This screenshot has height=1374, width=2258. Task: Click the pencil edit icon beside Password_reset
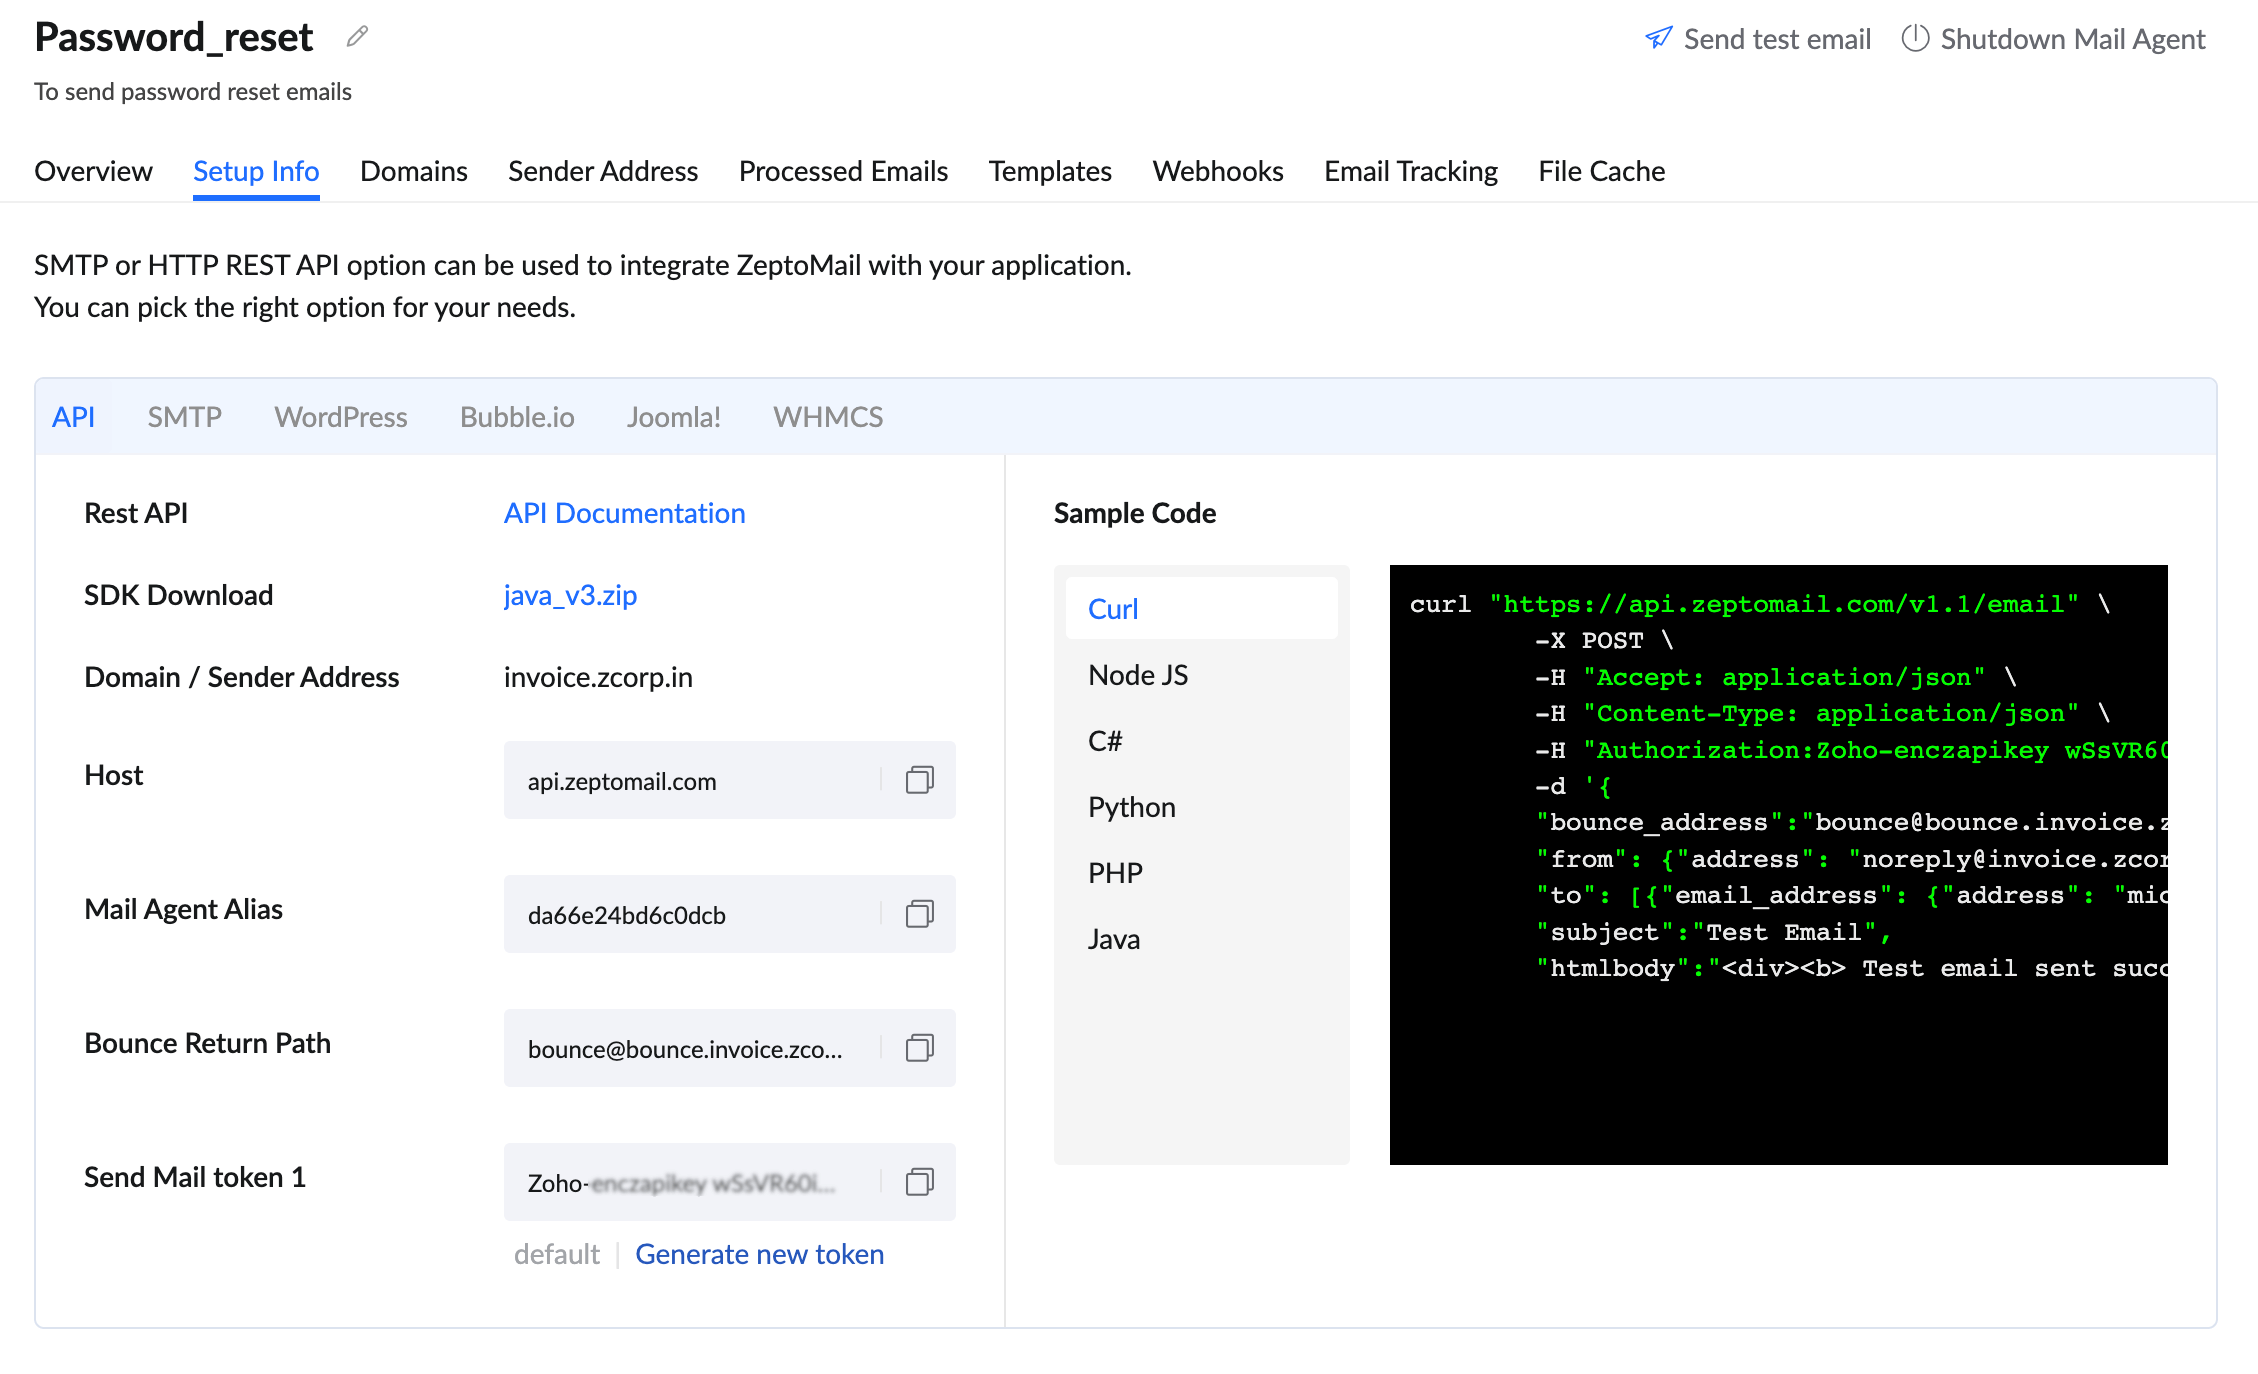pos(357,37)
